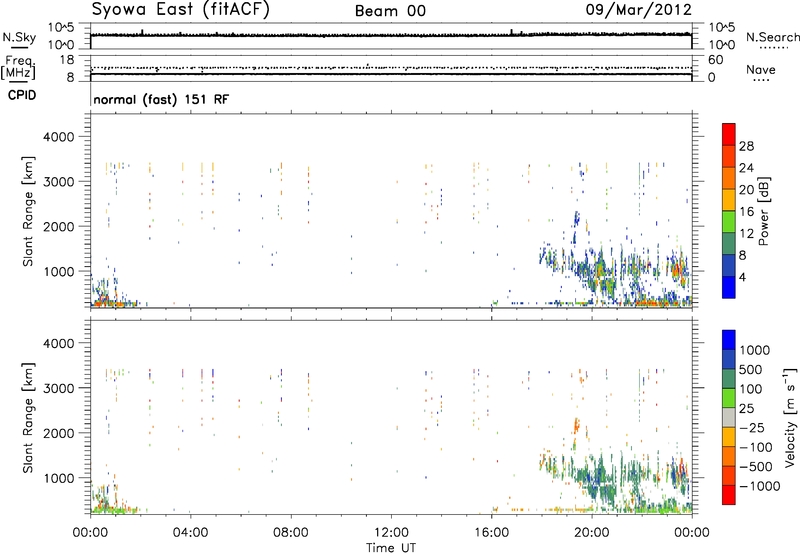This screenshot has width=800, height=554.
Task: Click the '-500' label on Velocity color bar
Action: coord(756,467)
